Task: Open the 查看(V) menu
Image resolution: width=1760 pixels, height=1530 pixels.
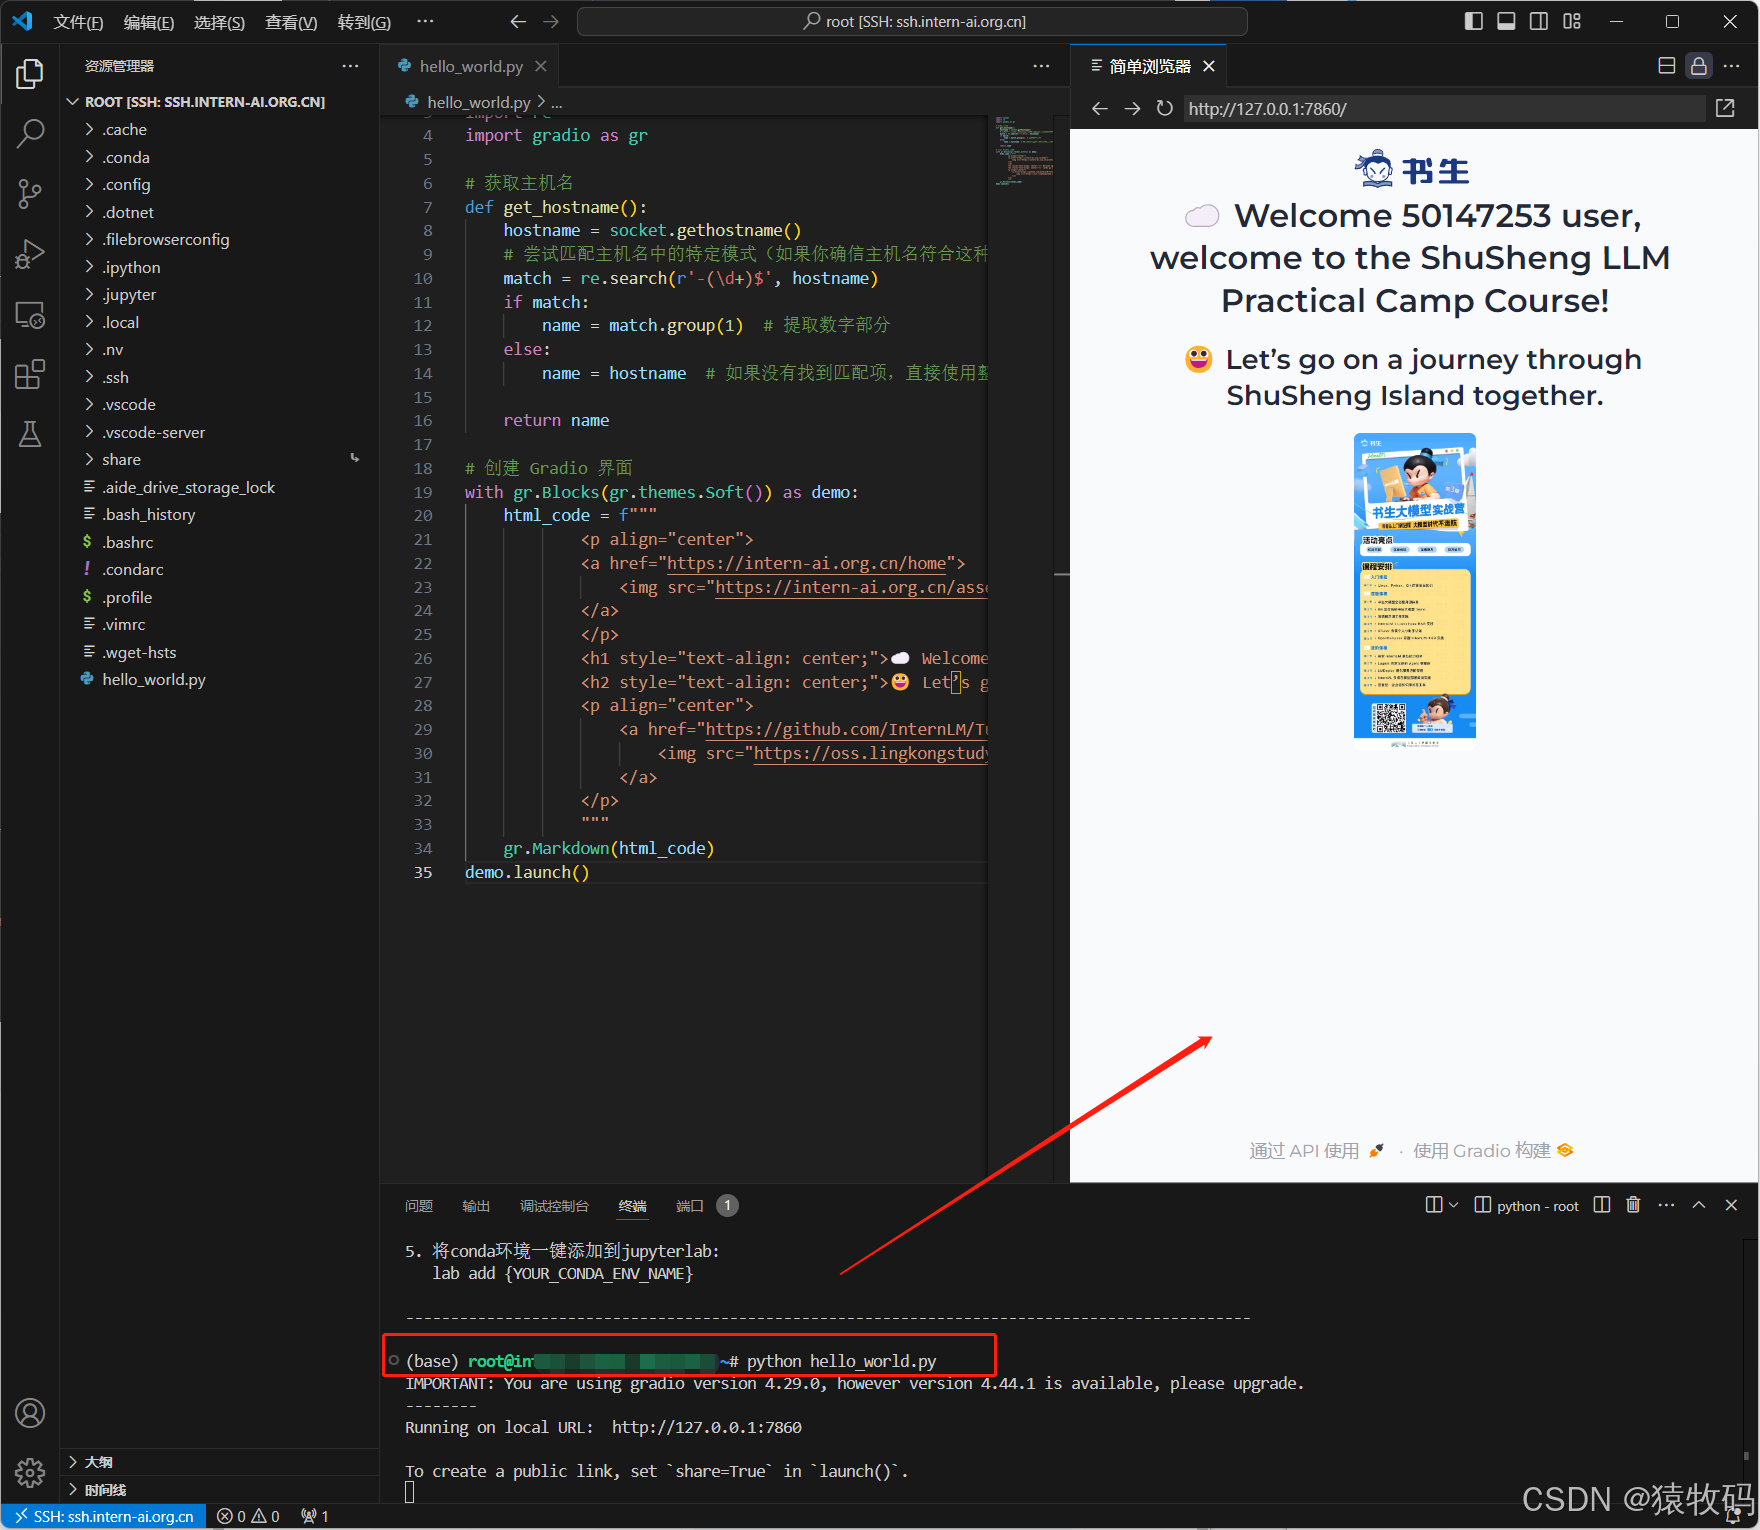Action: point(291,22)
